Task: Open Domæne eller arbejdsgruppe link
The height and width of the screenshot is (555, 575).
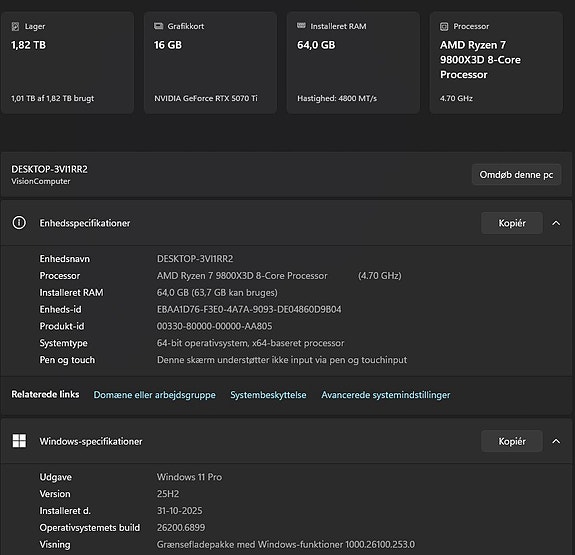Action: [x=154, y=395]
